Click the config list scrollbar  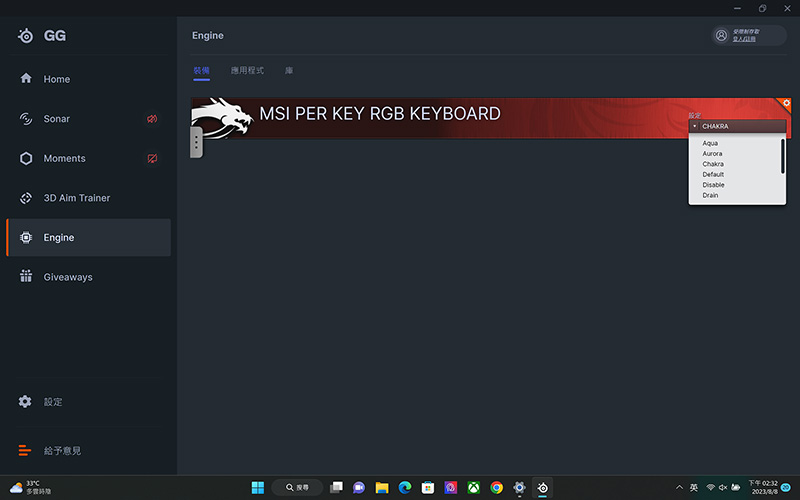pyautogui.click(x=783, y=156)
